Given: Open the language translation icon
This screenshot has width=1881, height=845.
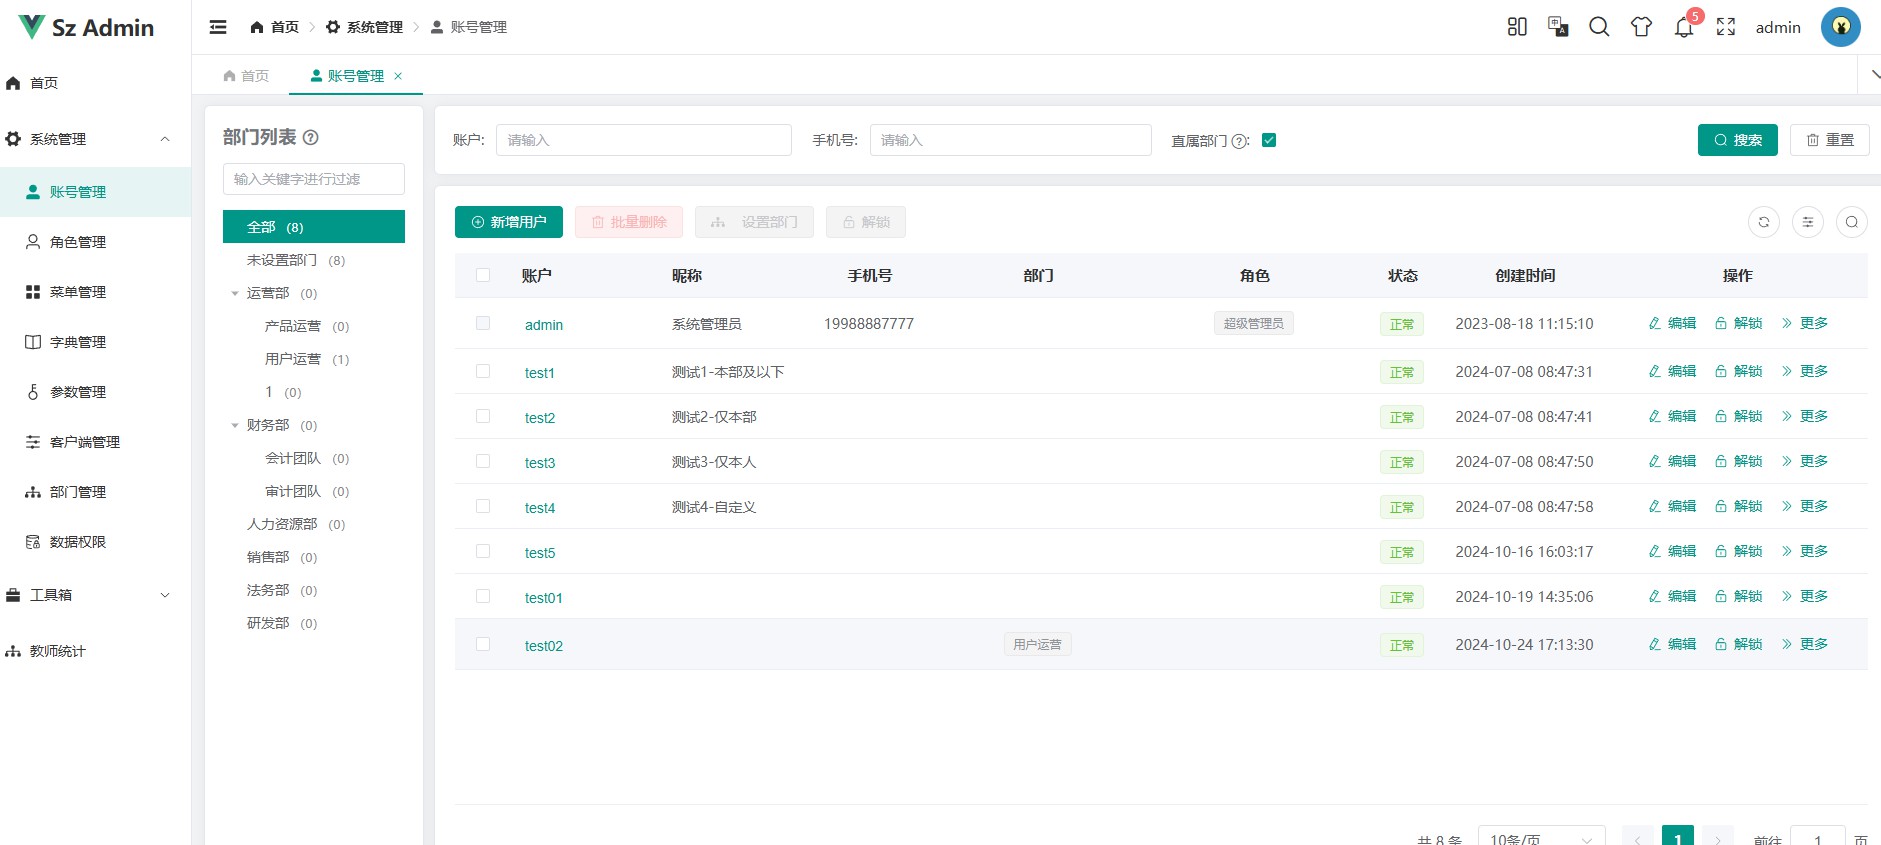Looking at the screenshot, I should point(1558,27).
